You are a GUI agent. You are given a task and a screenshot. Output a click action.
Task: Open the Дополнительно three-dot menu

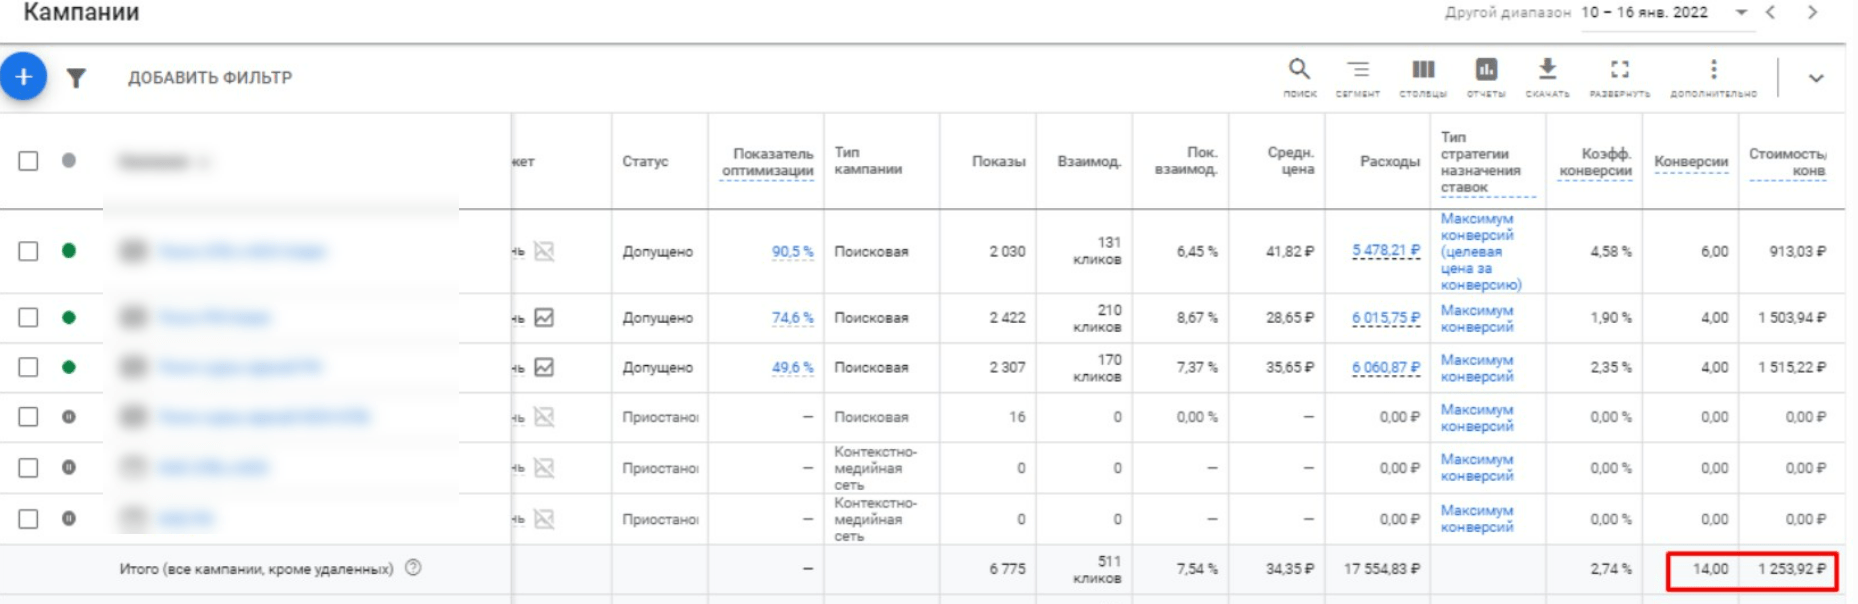point(1713,77)
